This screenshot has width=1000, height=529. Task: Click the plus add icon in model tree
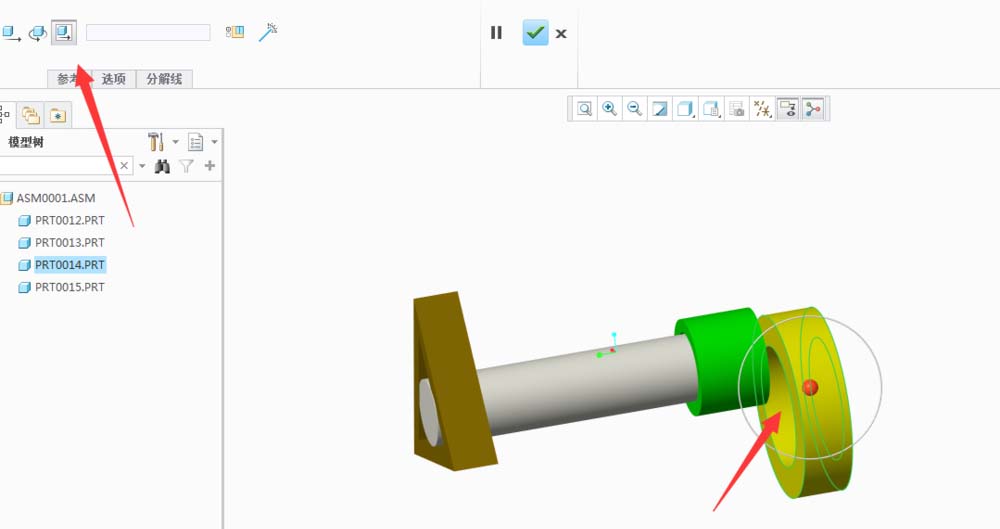(x=210, y=166)
